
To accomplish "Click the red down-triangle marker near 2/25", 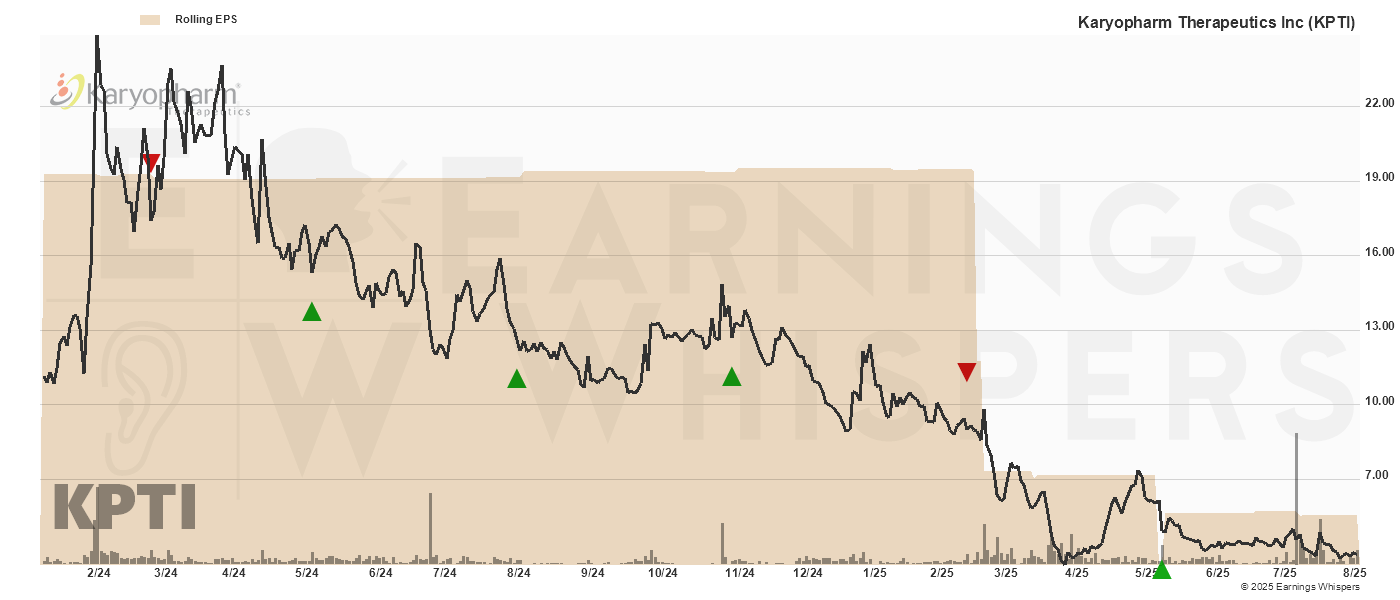I will 967,372.
